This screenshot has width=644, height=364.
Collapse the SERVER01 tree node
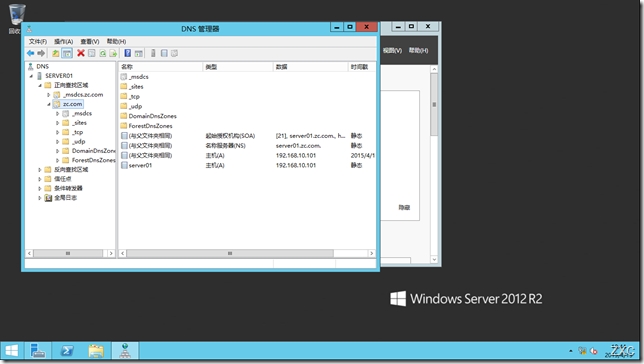[x=31, y=76]
